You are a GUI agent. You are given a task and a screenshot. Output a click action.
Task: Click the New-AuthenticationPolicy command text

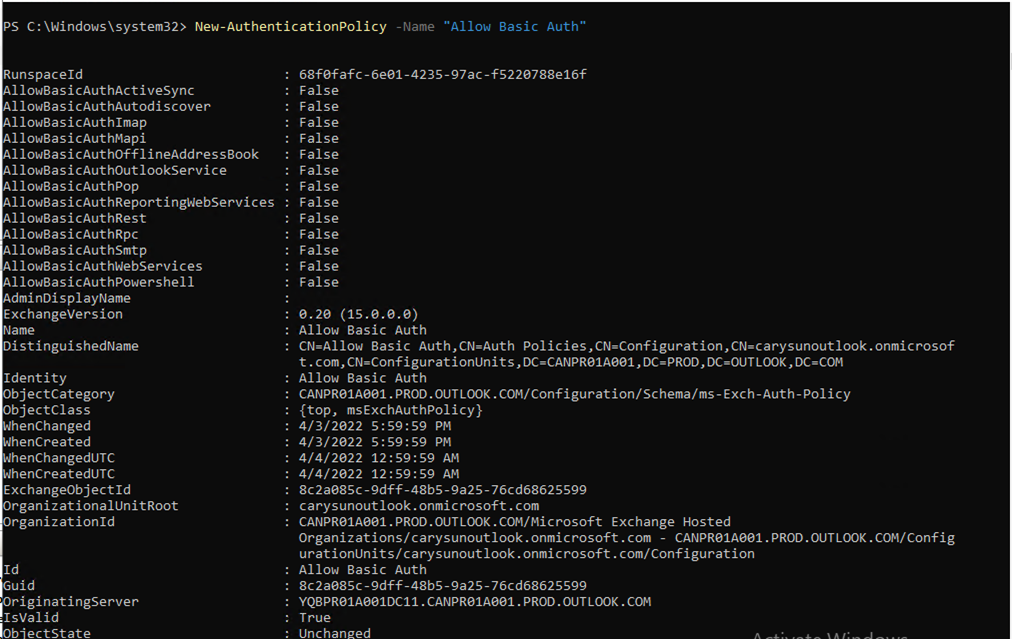click(290, 26)
